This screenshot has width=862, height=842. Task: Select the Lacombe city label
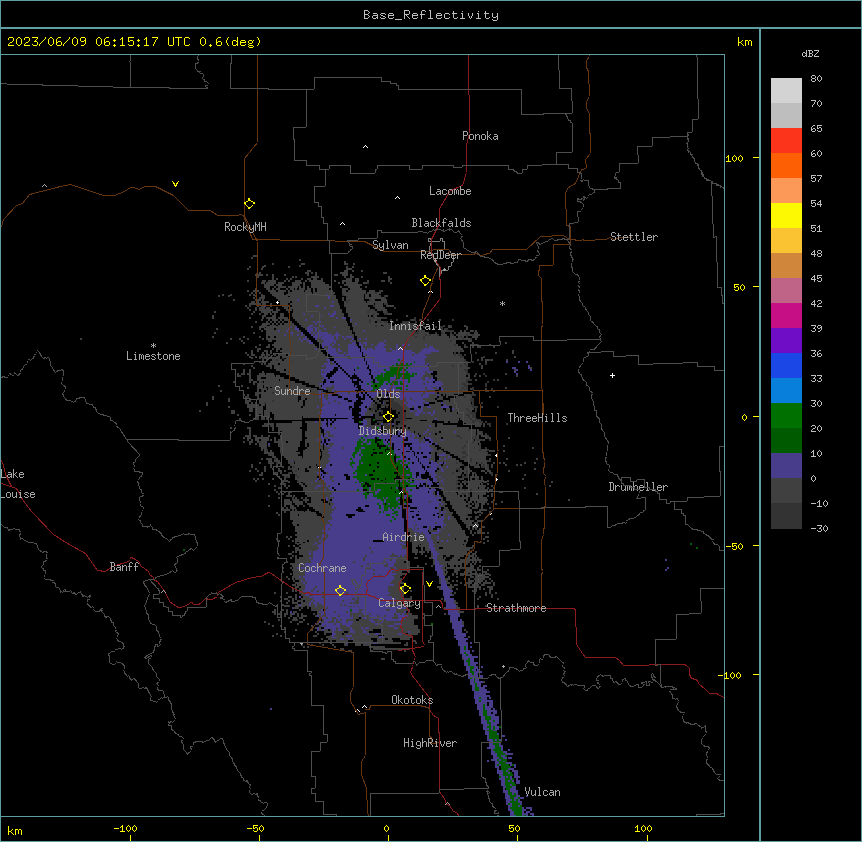pos(450,191)
